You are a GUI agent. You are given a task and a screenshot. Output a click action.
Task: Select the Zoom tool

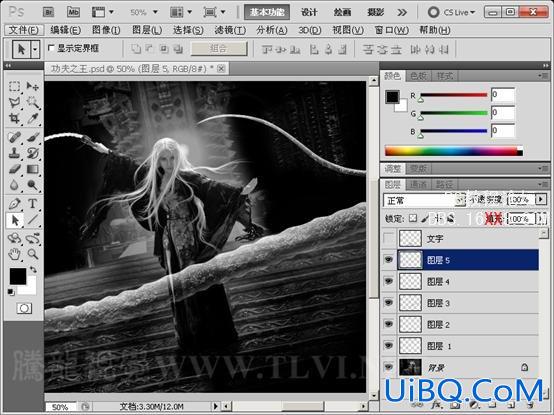33,254
